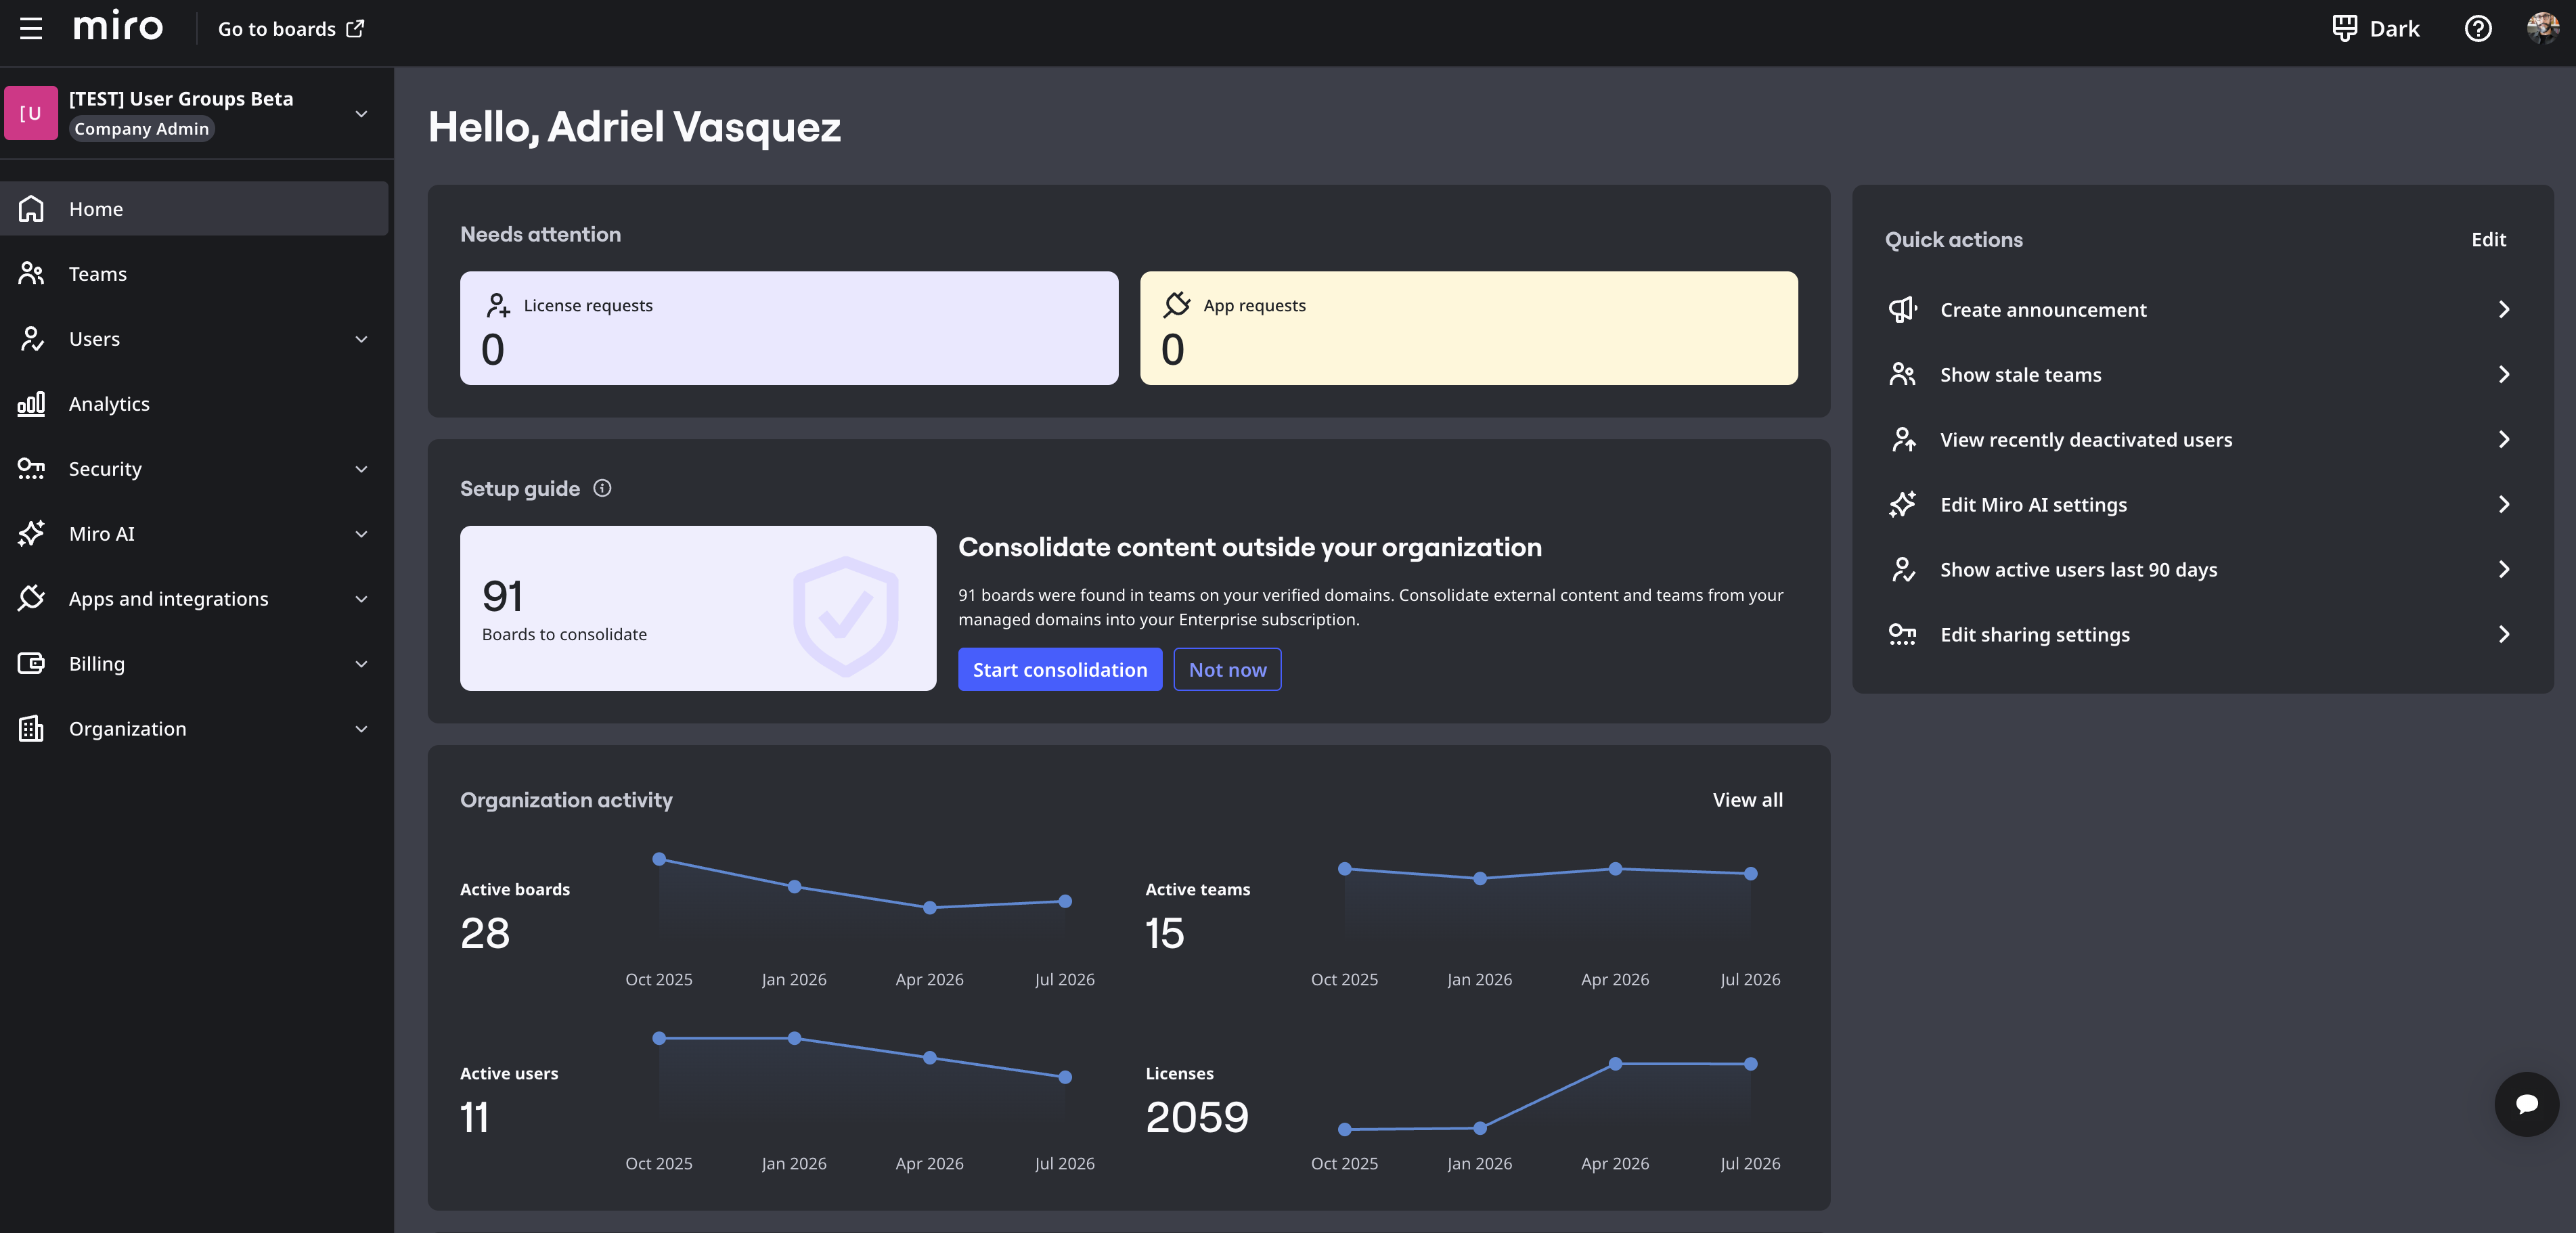Click the Show stale teams people icon
The height and width of the screenshot is (1233, 2576).
tap(1903, 375)
